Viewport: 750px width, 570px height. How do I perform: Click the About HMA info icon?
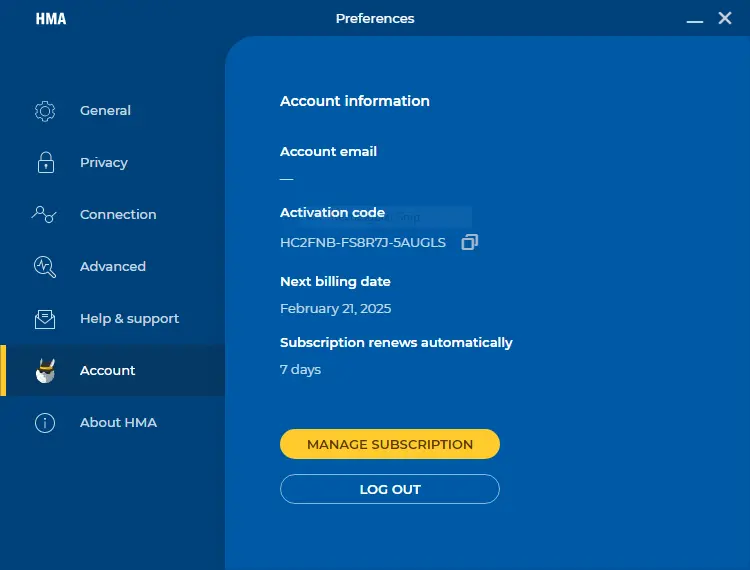[x=45, y=423]
